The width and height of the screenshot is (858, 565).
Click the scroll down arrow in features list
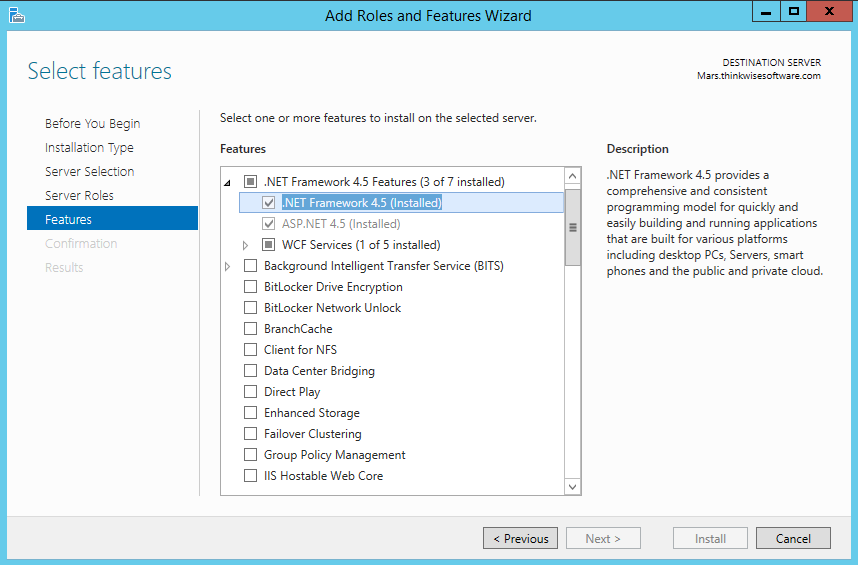[573, 486]
